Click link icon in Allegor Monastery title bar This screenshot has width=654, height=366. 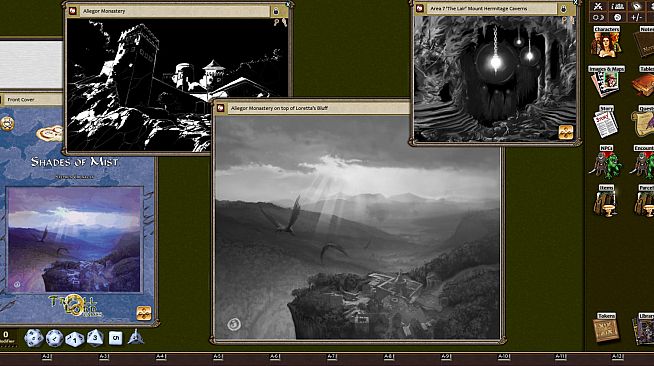[x=73, y=11]
